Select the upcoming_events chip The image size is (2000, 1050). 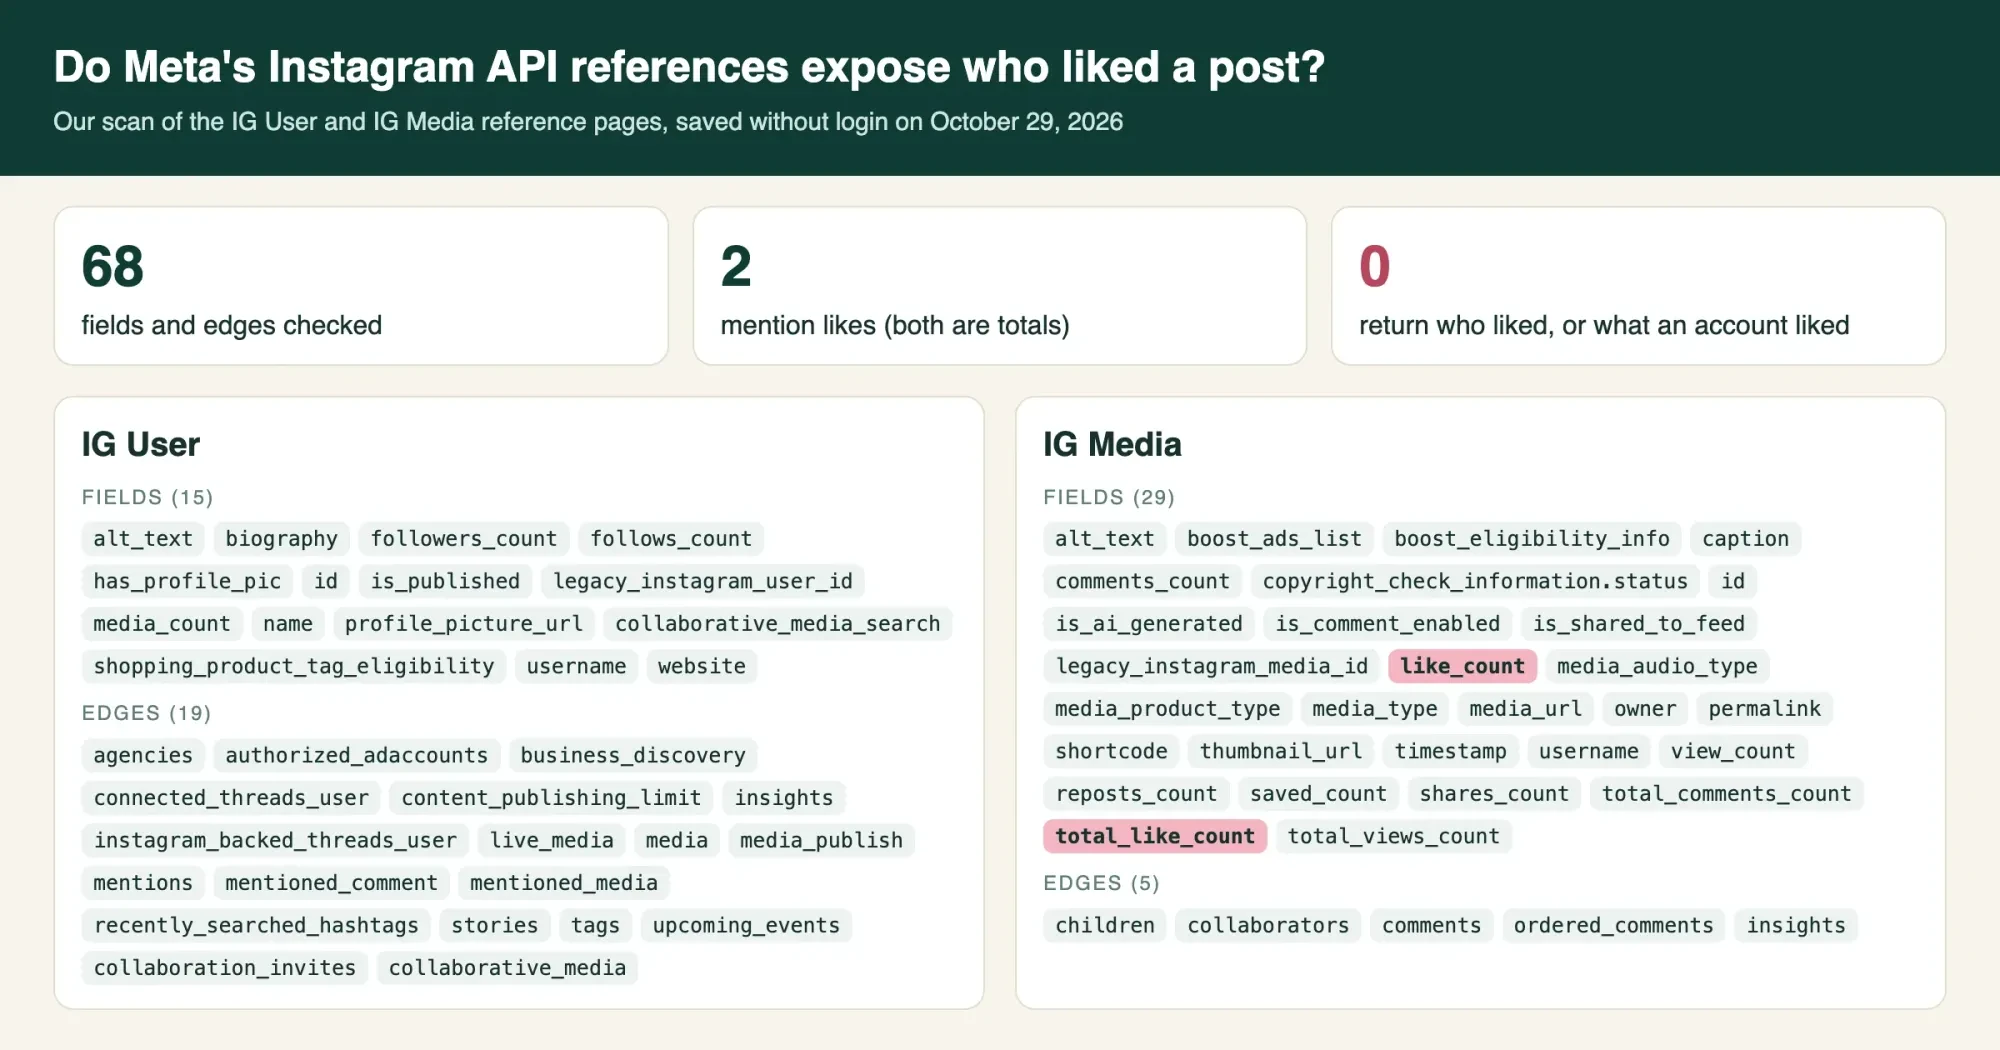tap(746, 926)
